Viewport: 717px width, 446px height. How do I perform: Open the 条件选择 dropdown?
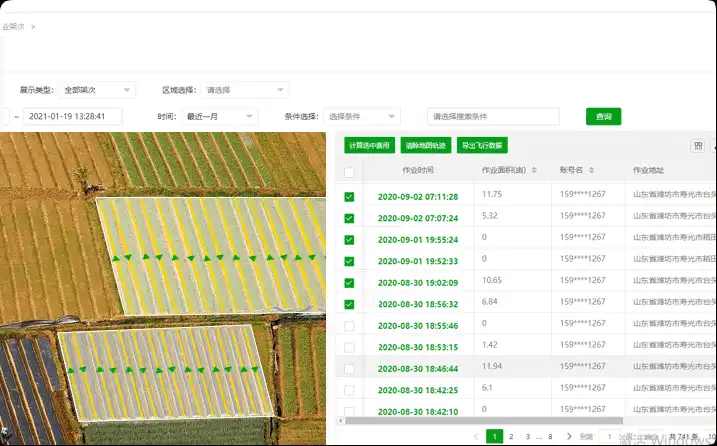[362, 117]
